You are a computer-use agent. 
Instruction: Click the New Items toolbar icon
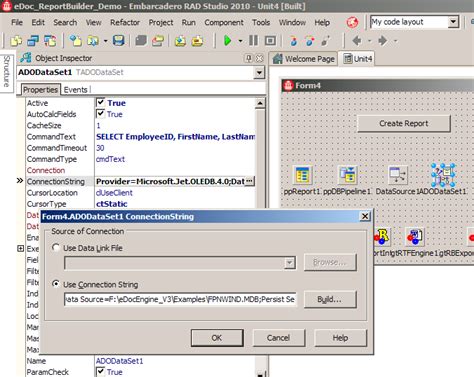pos(76,41)
